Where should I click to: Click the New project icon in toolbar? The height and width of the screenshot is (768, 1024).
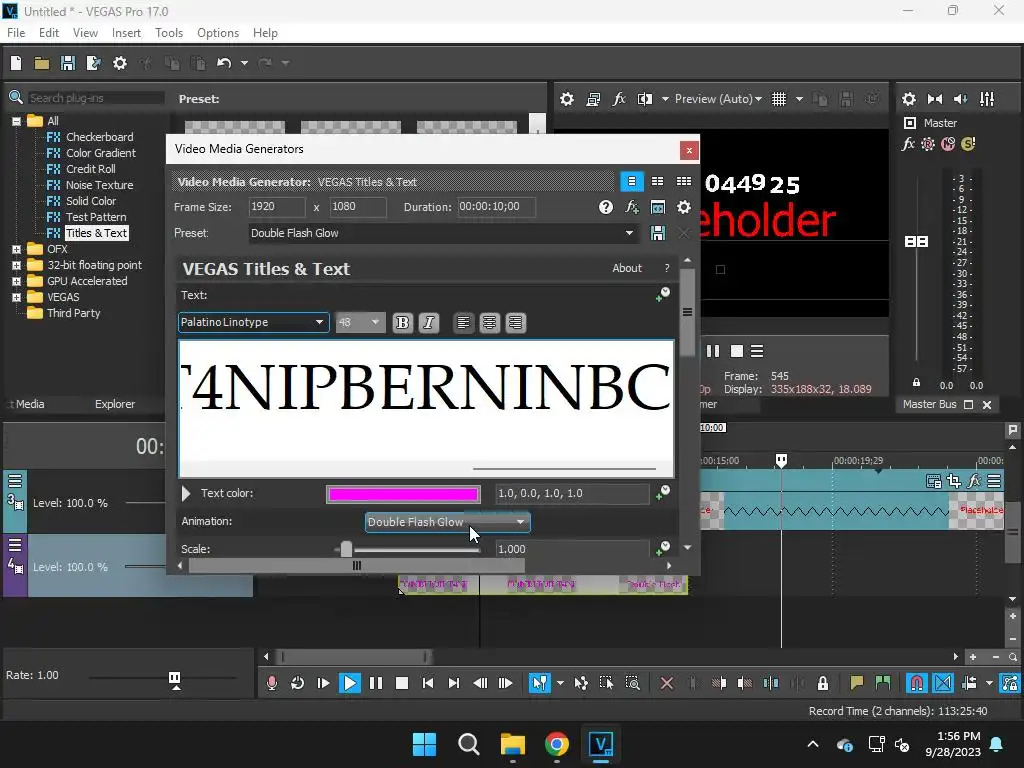[x=16, y=63]
